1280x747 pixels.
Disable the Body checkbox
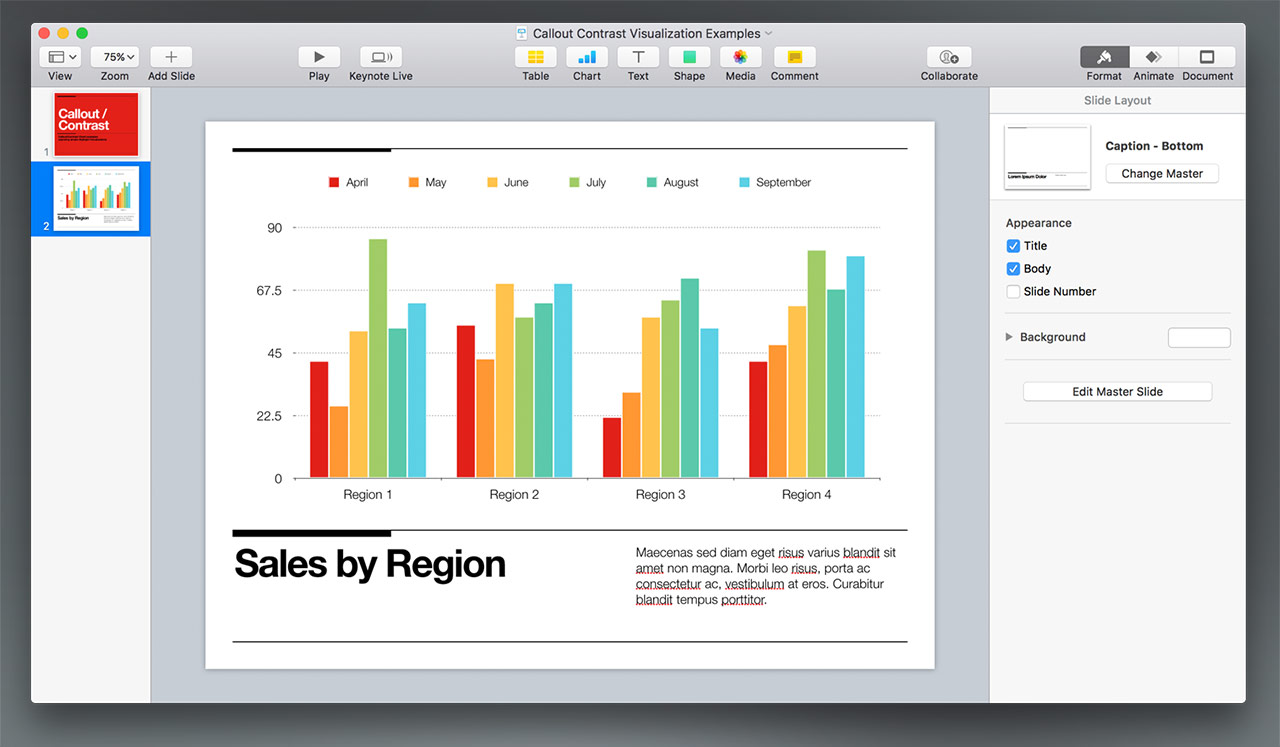pos(1013,269)
